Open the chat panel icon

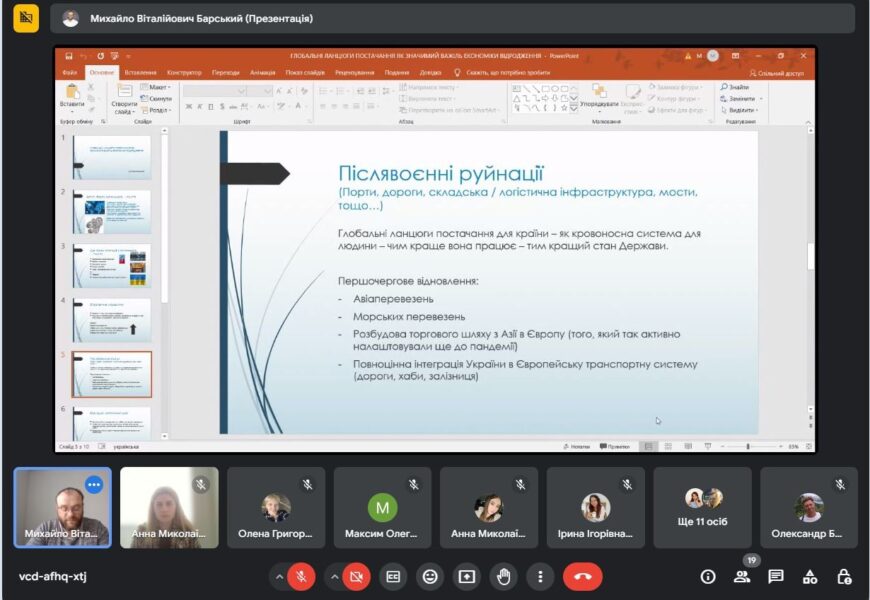[776, 576]
